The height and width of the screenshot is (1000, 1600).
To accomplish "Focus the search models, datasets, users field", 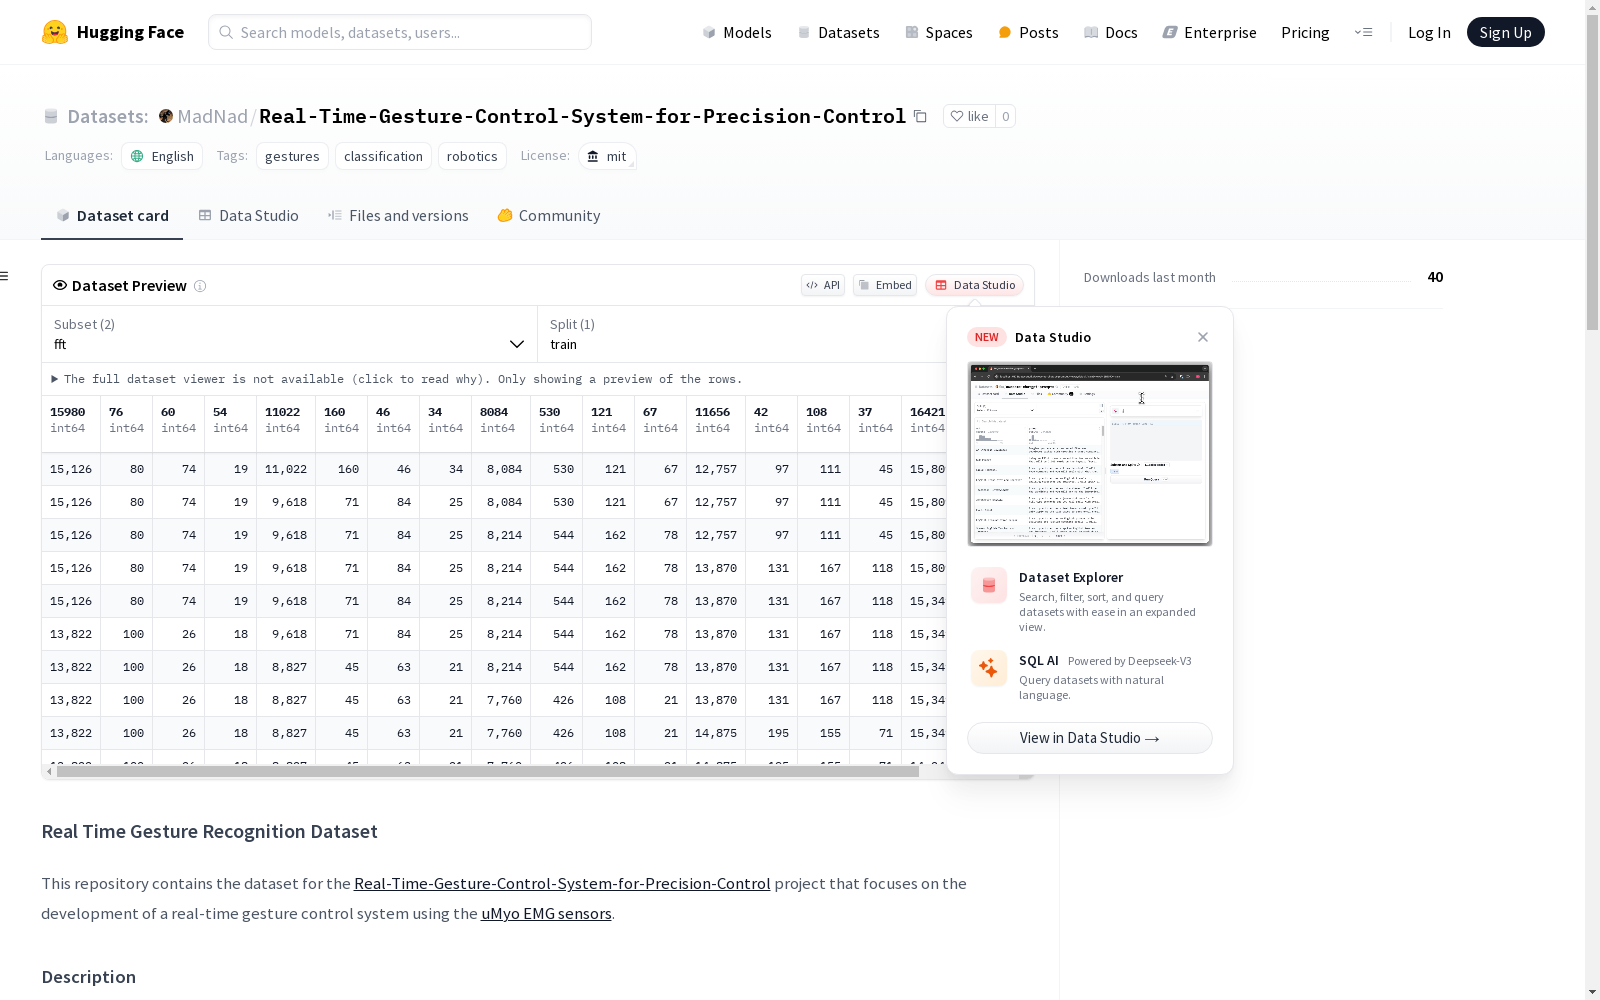I will click(400, 32).
